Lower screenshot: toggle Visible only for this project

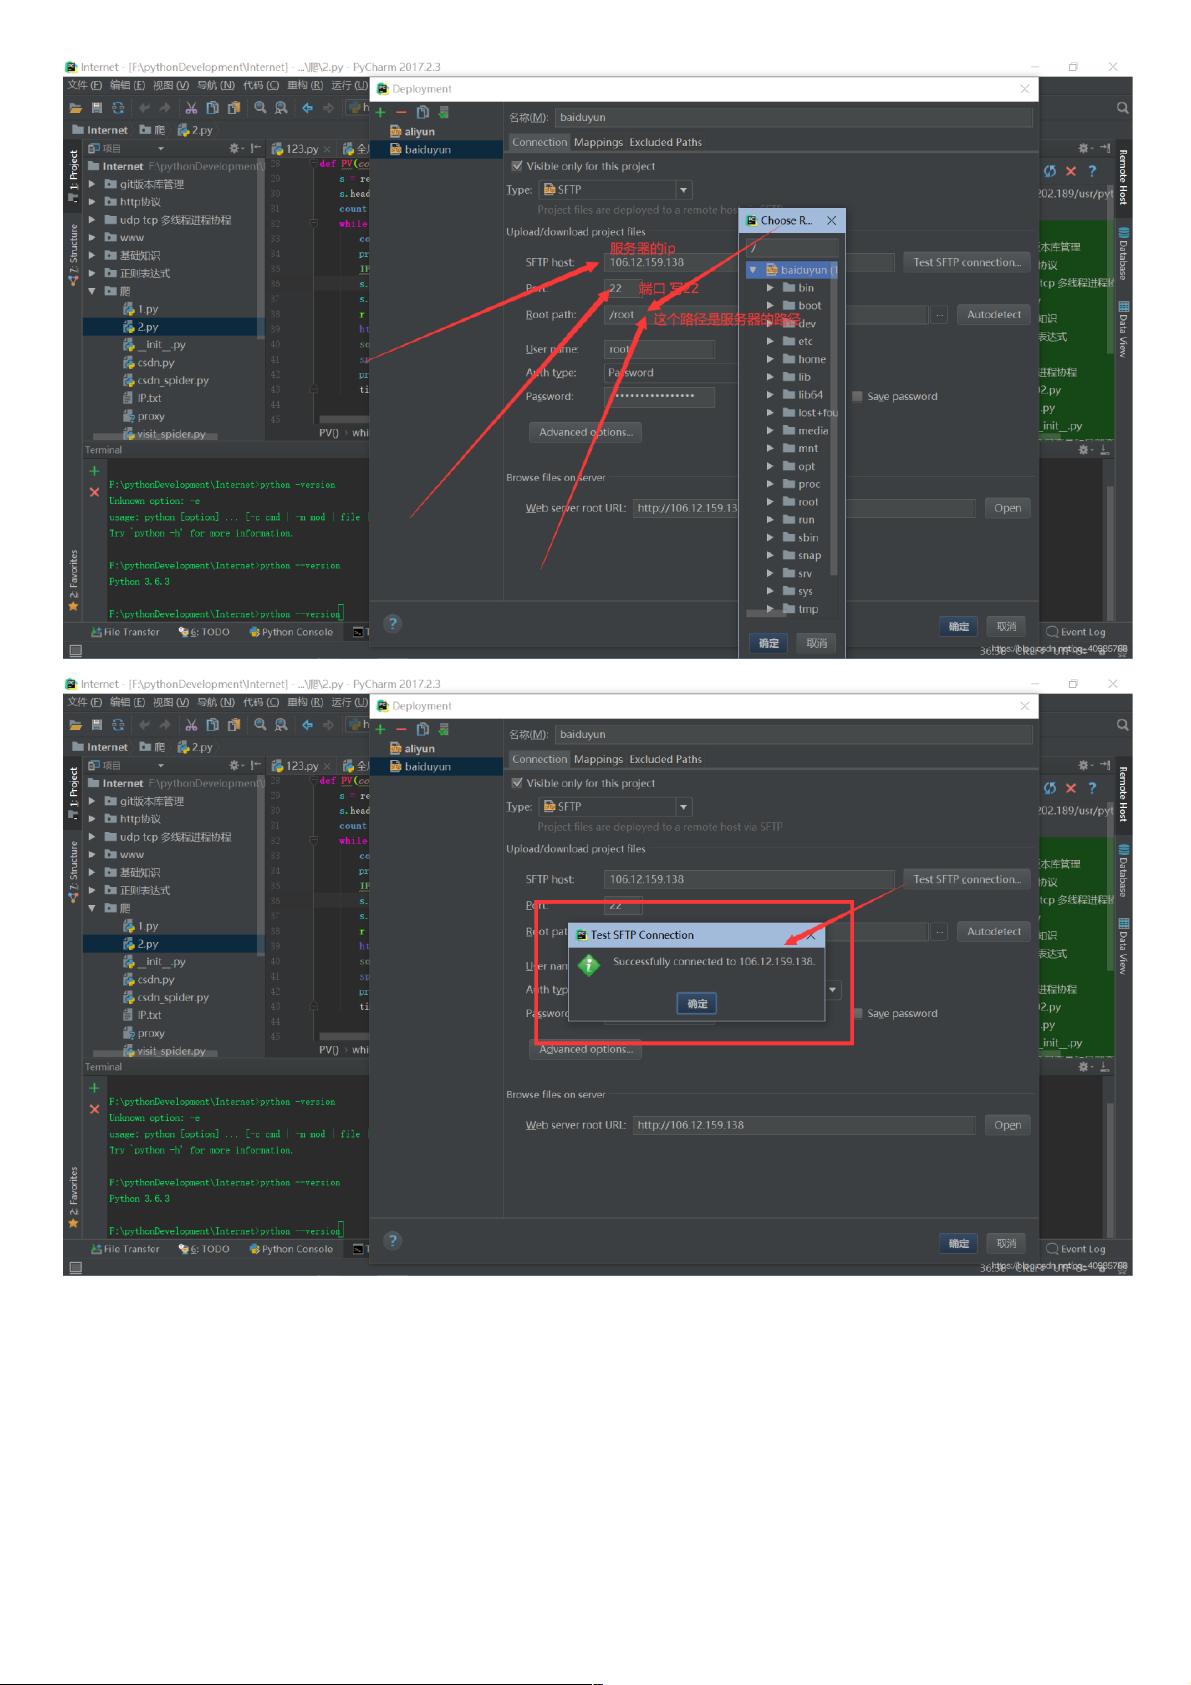517,783
